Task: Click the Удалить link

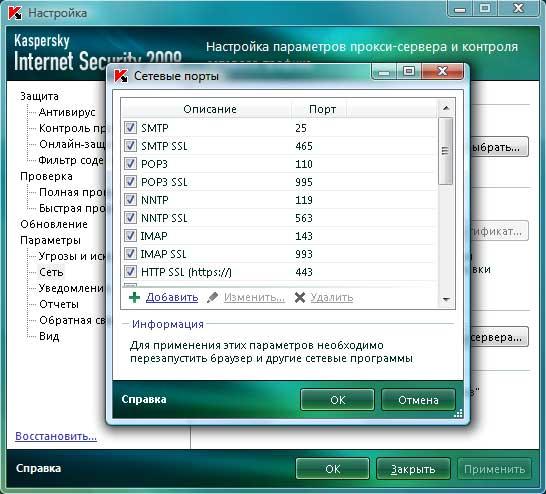Action: pos(332,297)
